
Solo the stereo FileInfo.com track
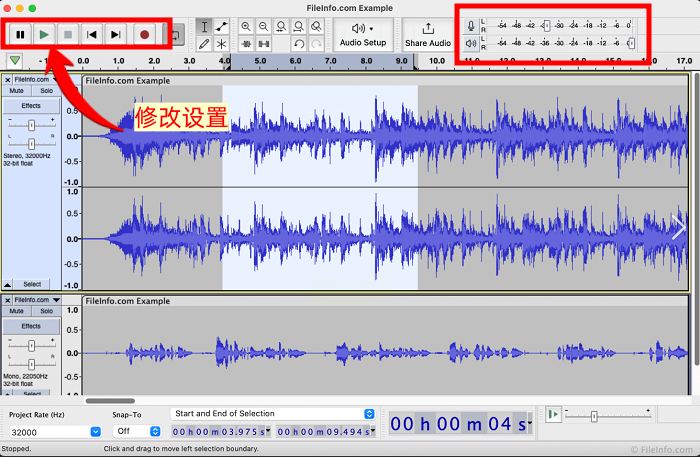click(x=46, y=91)
